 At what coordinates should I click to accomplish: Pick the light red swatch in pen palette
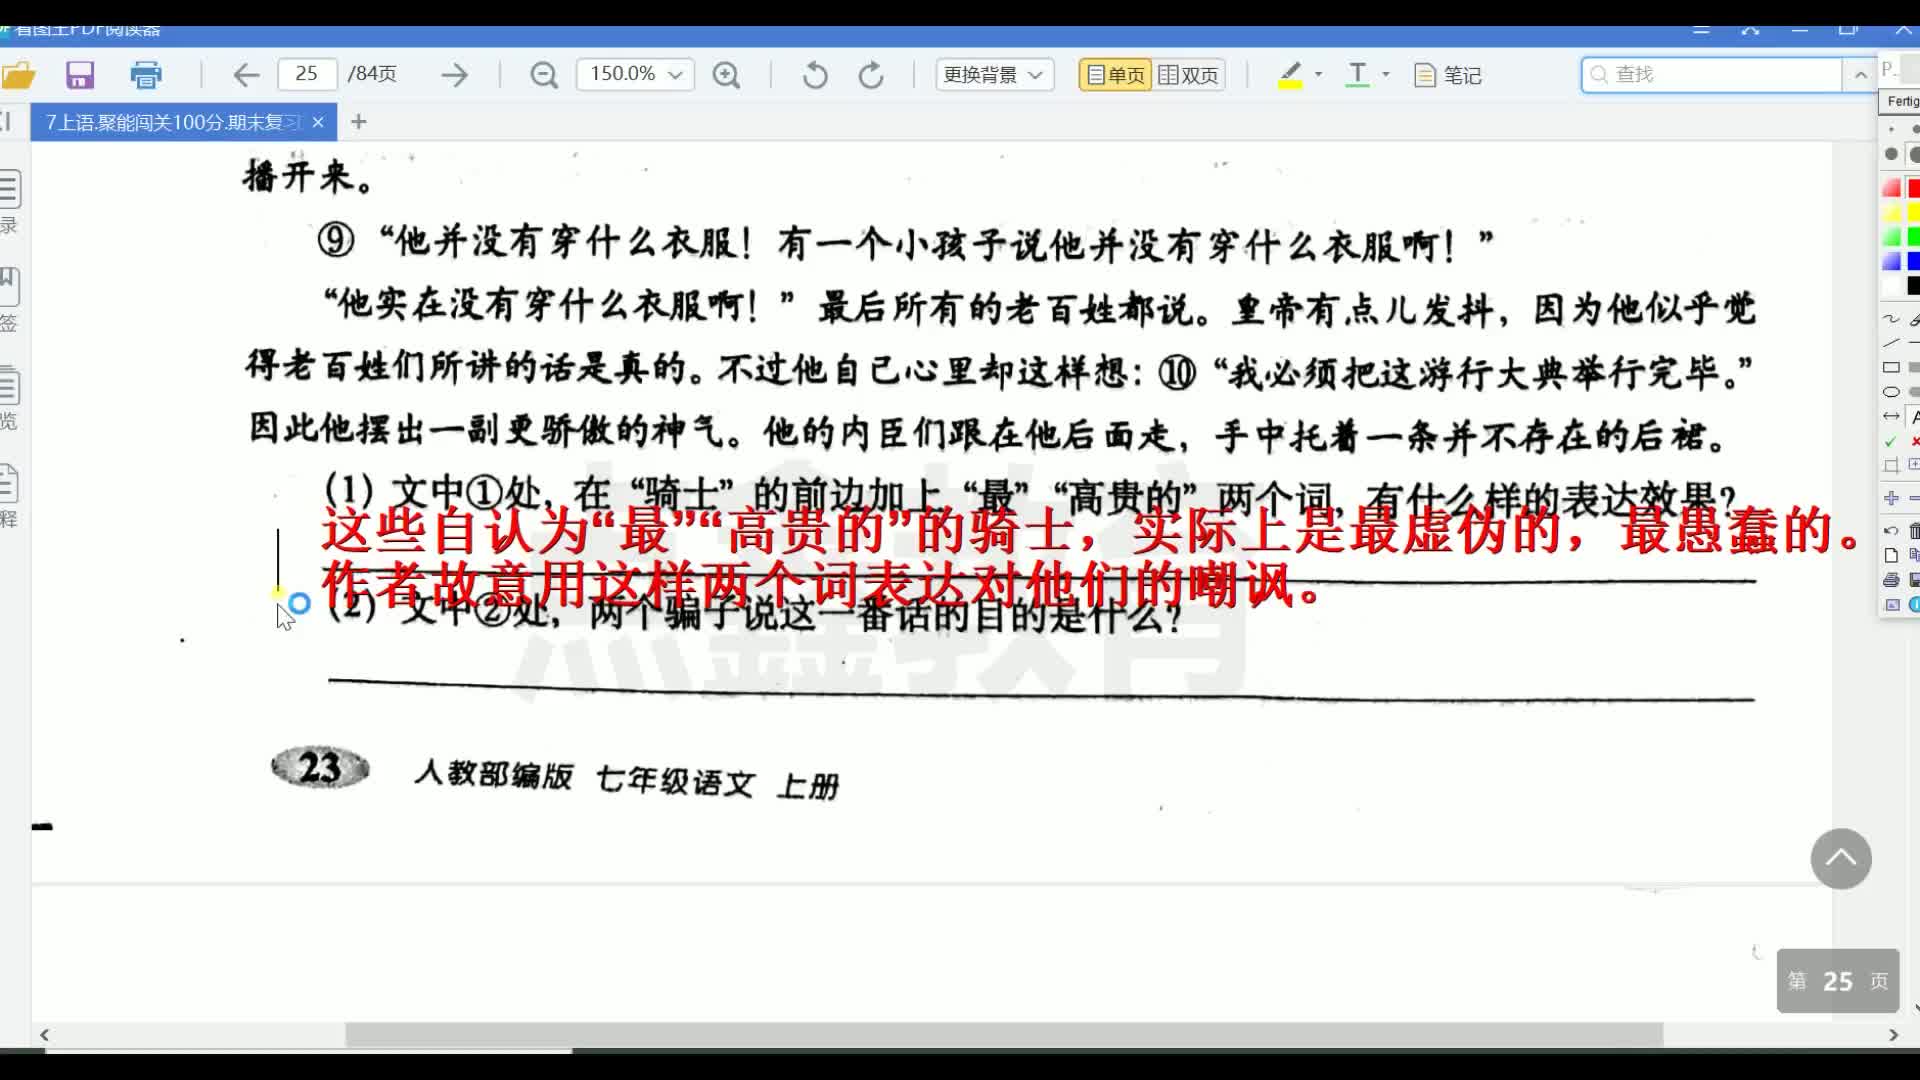1891,188
